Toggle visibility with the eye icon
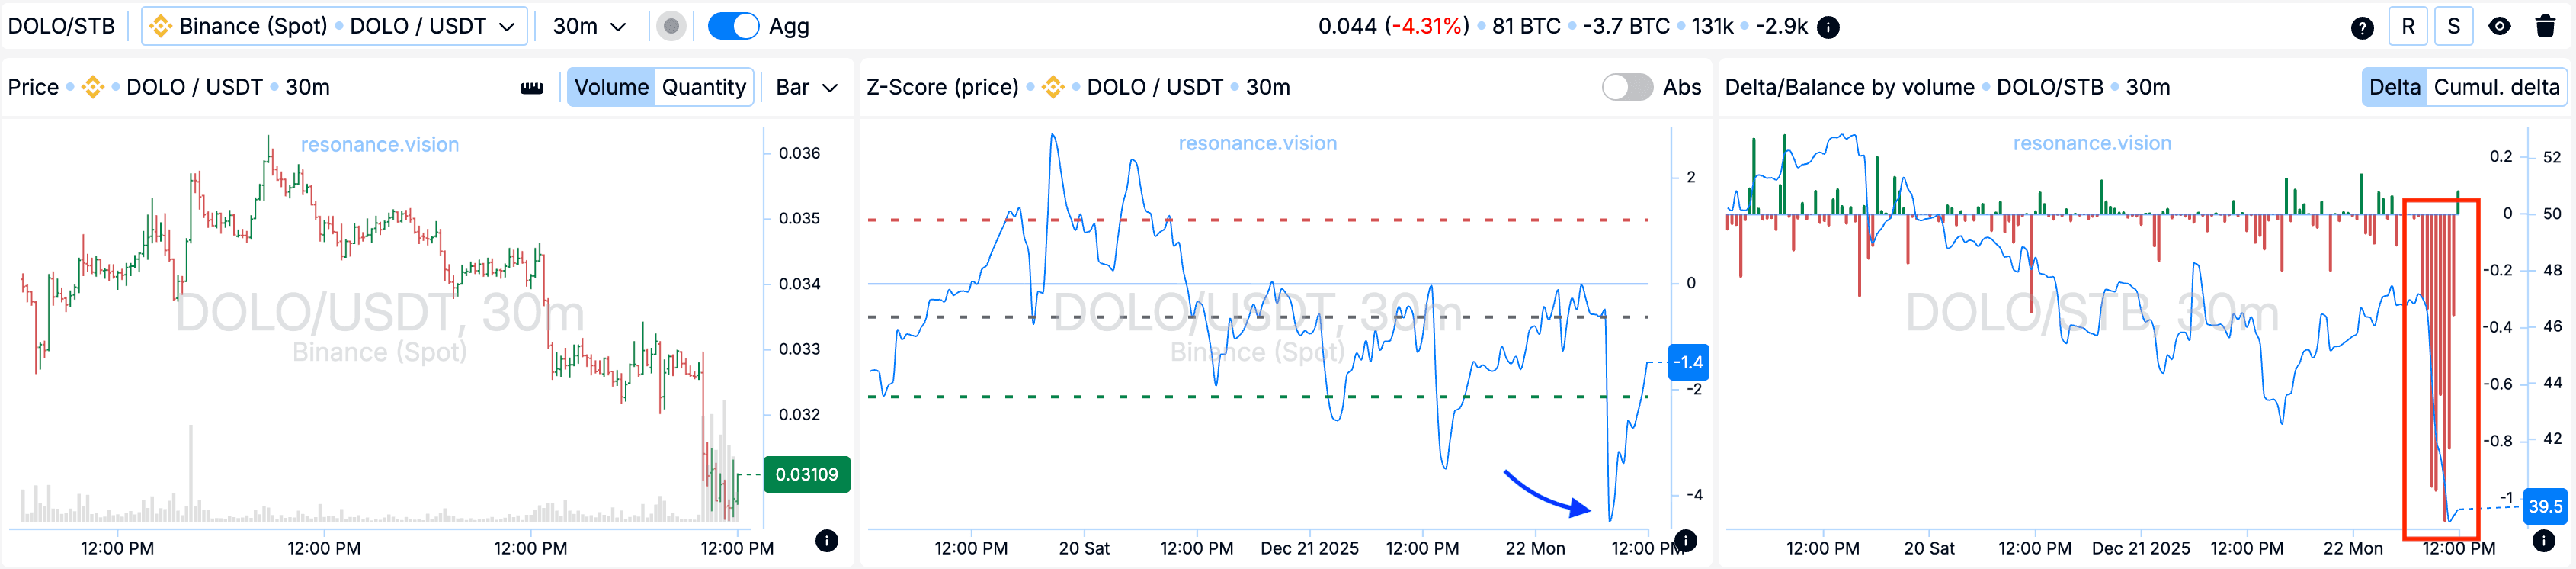2576x569 pixels. [x=2498, y=27]
